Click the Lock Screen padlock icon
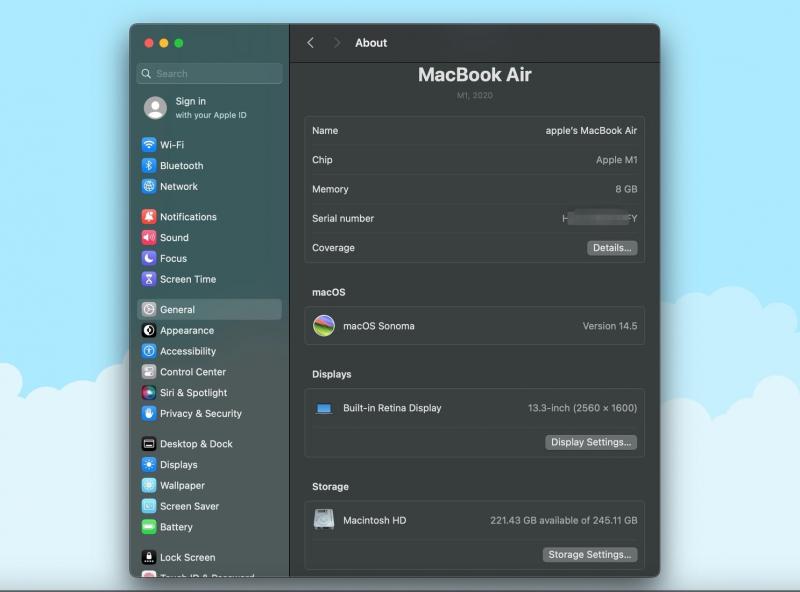Image resolution: width=800 pixels, height=592 pixels. 148,557
